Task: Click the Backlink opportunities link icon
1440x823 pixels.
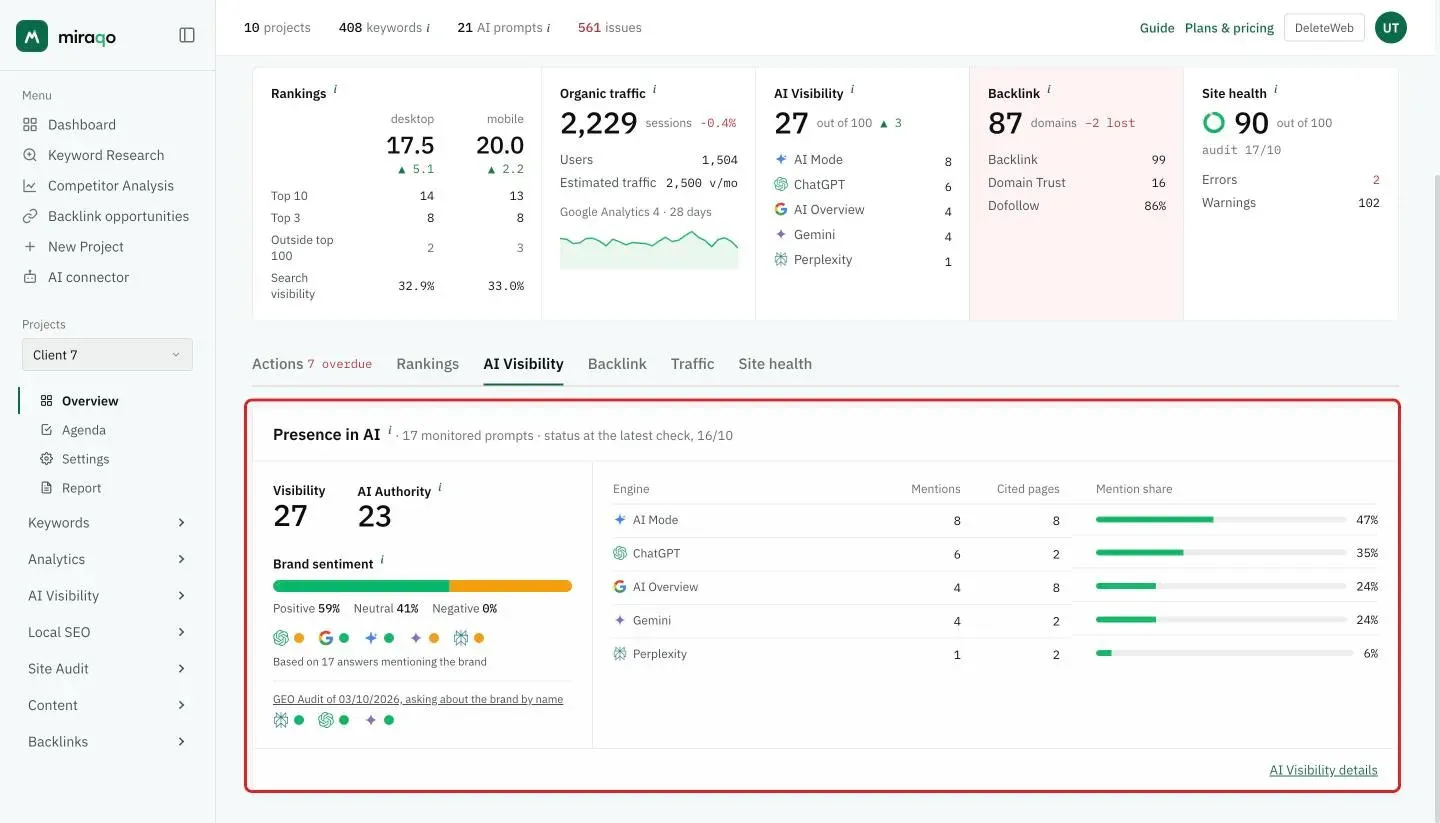Action: tap(30, 216)
